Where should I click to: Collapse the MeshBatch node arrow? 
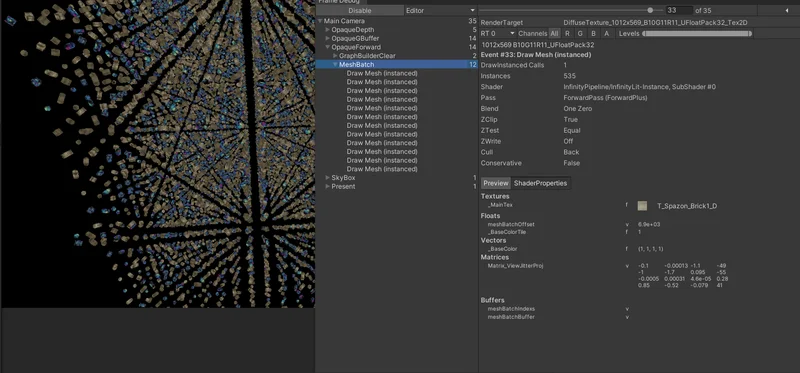(x=335, y=64)
